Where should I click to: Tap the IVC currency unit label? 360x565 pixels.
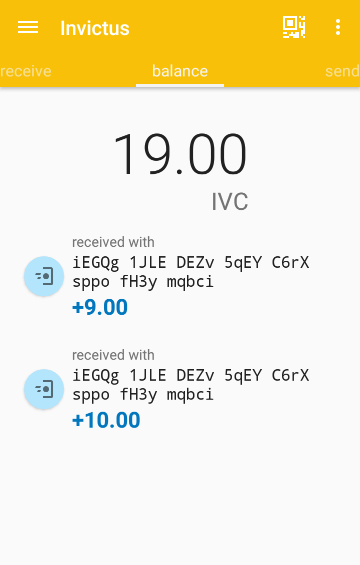[x=230, y=202]
